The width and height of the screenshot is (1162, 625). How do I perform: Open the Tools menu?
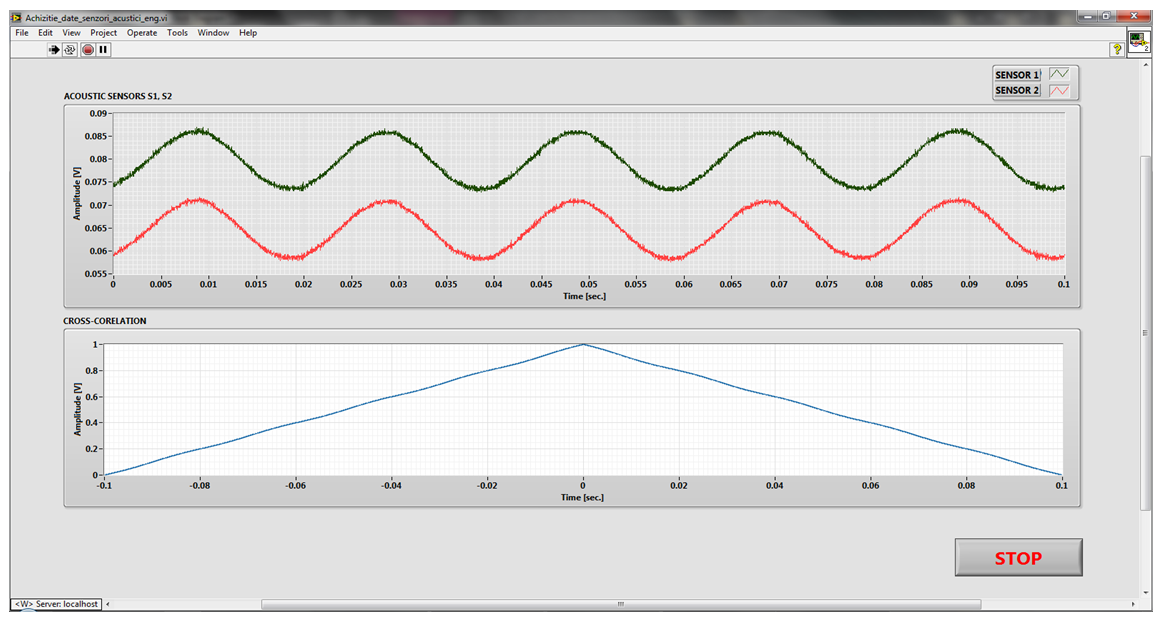coord(177,33)
